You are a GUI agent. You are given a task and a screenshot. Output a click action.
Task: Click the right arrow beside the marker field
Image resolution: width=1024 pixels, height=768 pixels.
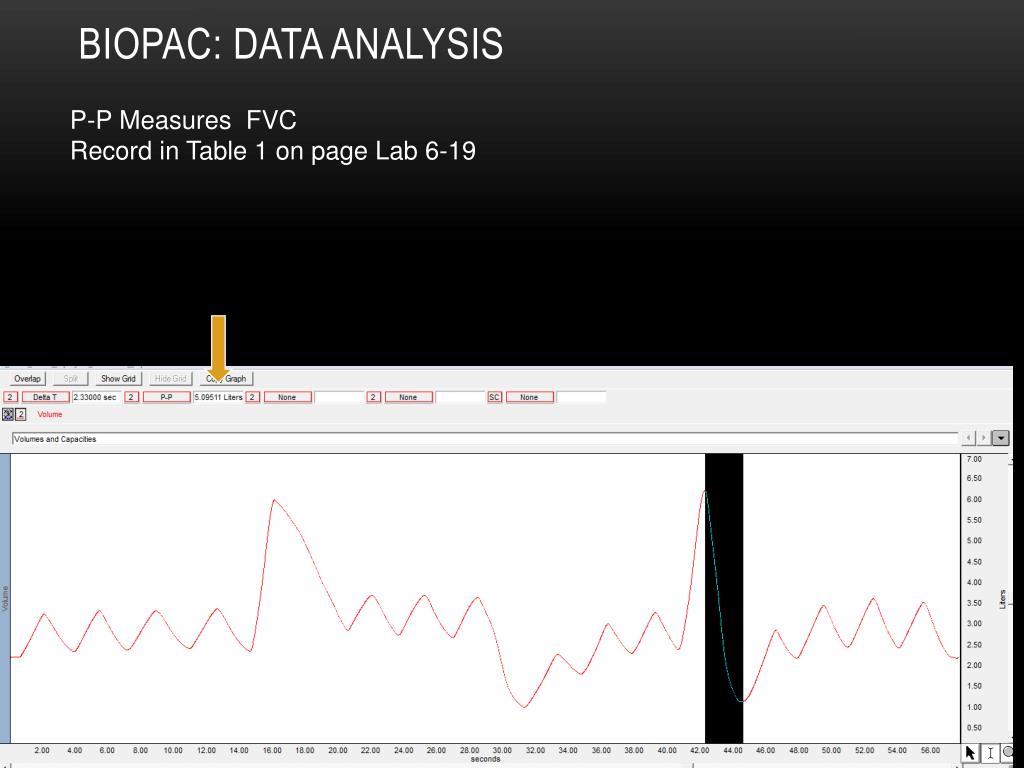pos(984,438)
